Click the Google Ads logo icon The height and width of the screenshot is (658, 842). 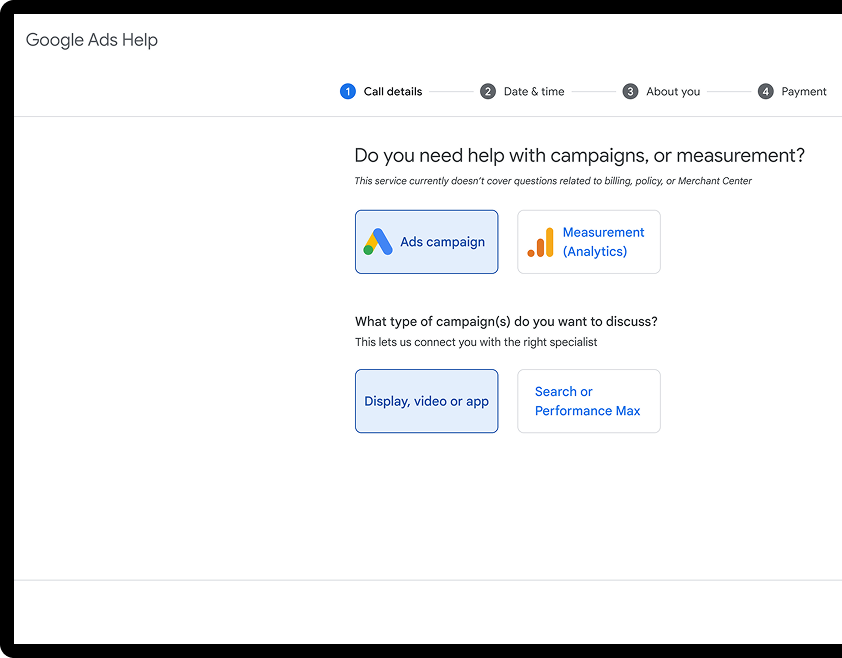pyautogui.click(x=378, y=242)
